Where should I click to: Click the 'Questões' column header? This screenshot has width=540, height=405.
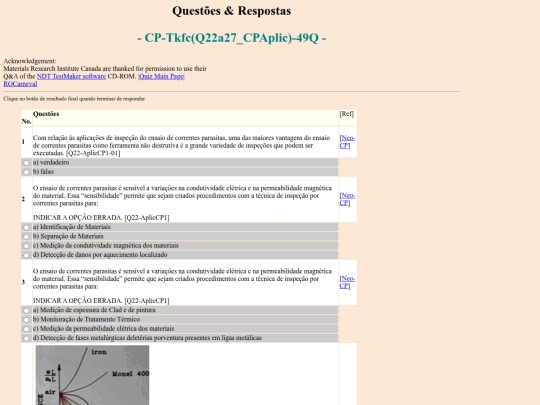pyautogui.click(x=46, y=114)
